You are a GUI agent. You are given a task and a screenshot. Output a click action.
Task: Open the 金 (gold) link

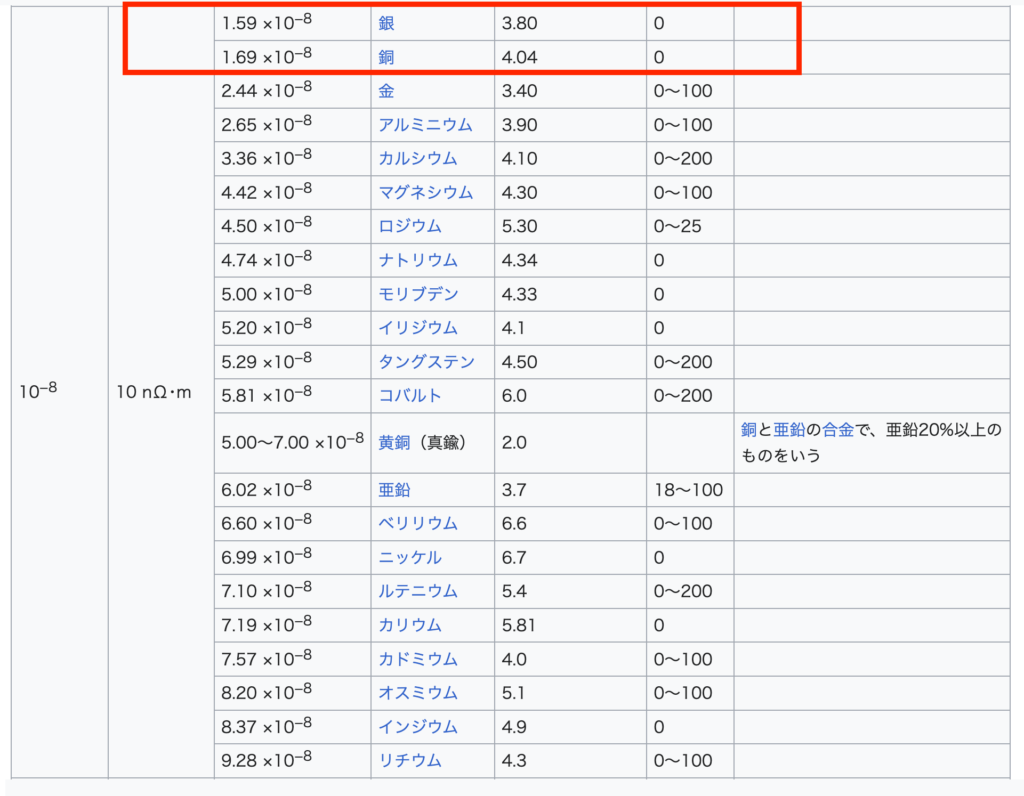tap(386, 91)
